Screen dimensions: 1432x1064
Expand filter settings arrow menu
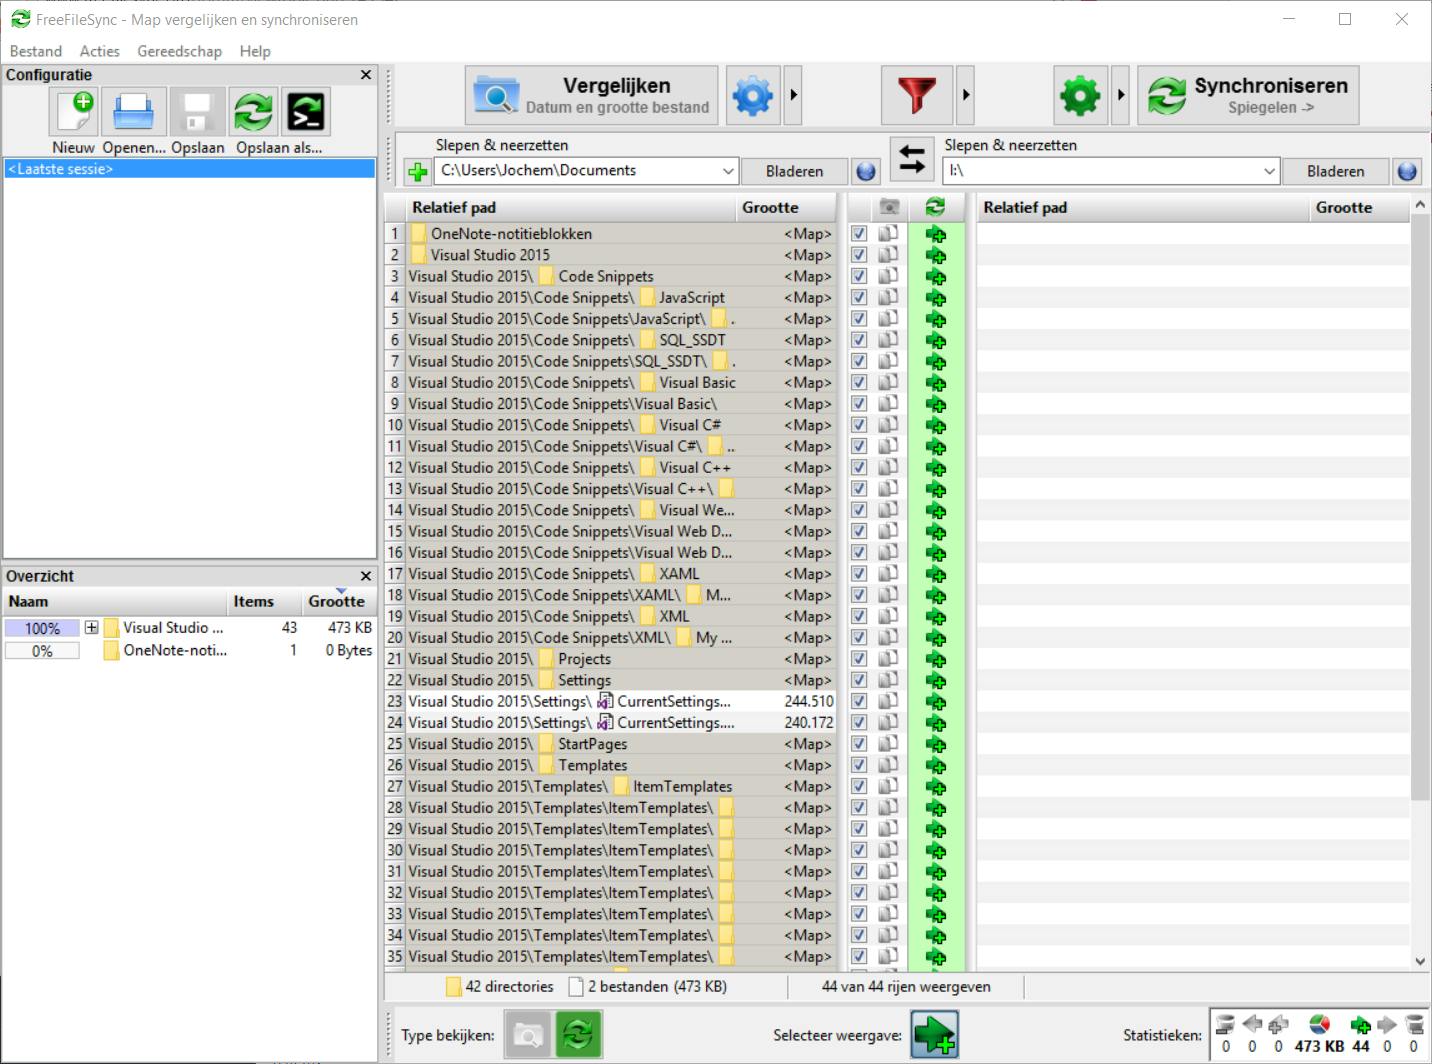coord(966,96)
